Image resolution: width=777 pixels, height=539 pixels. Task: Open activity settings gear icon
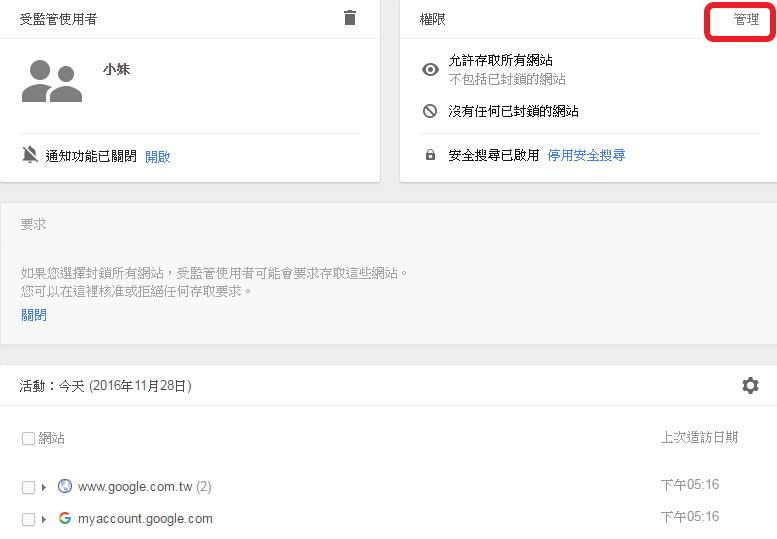pyautogui.click(x=750, y=385)
